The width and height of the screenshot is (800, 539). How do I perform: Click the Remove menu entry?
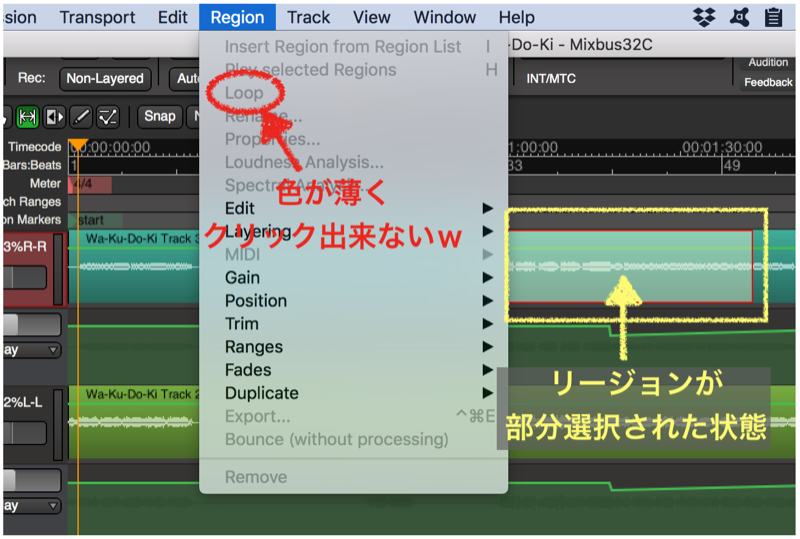click(x=353, y=477)
